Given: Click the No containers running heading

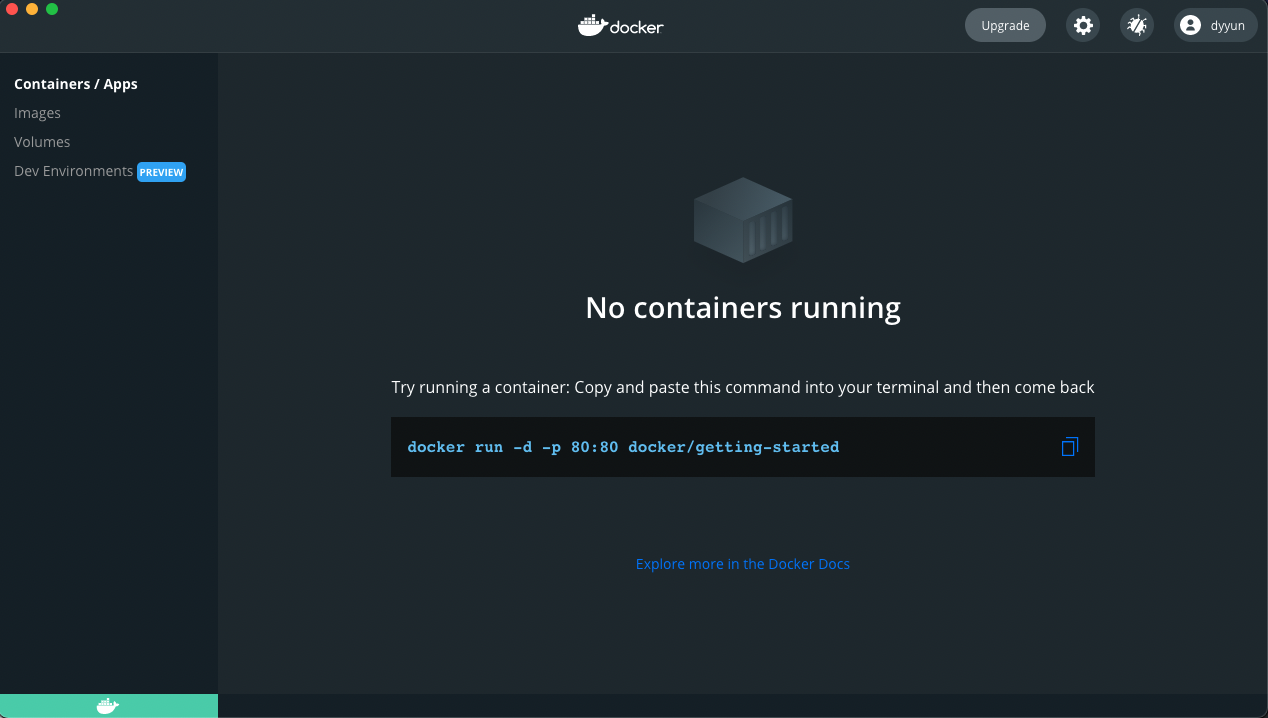Looking at the screenshot, I should (x=743, y=307).
